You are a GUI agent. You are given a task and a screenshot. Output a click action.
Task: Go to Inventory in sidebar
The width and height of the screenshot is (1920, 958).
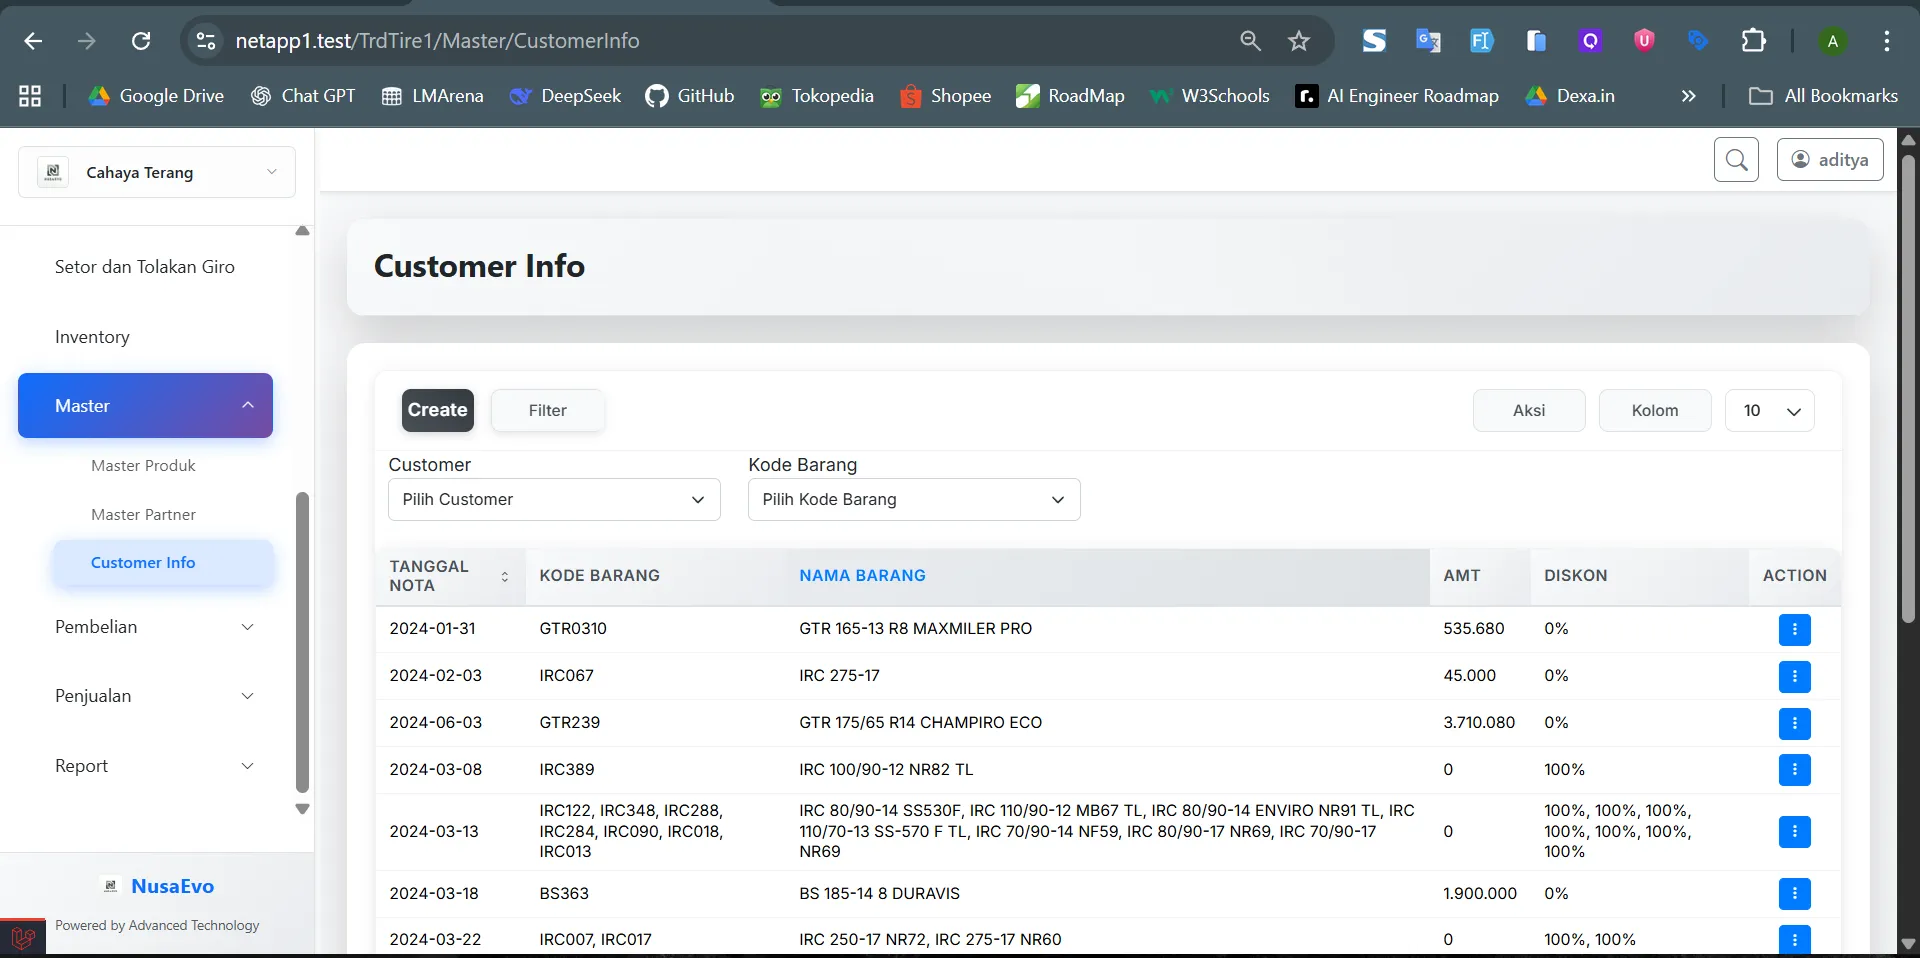click(x=92, y=337)
